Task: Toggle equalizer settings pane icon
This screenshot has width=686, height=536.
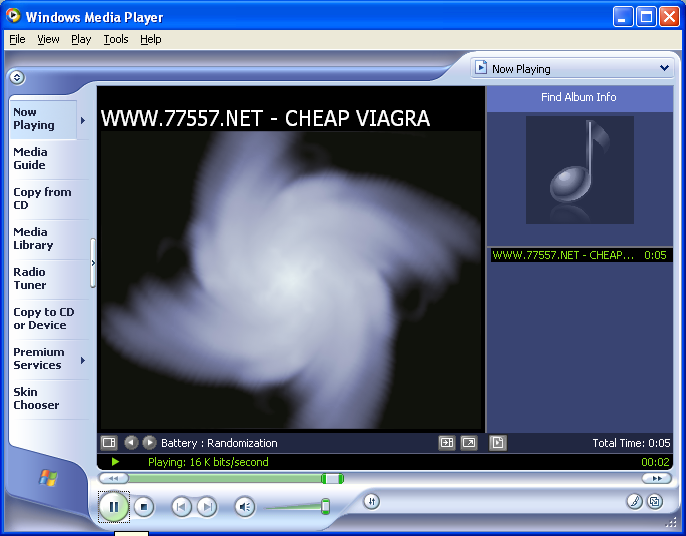Action: coord(446,443)
